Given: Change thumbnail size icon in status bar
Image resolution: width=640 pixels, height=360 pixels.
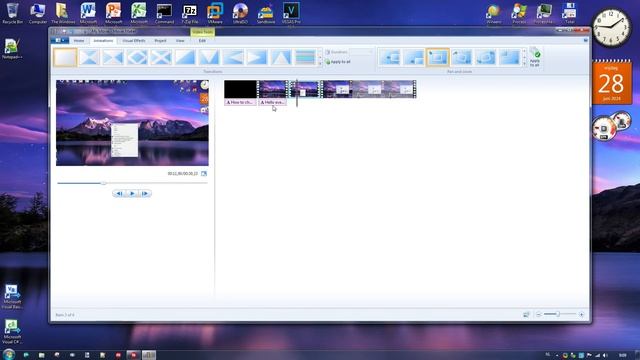Looking at the screenshot, I should point(526,314).
